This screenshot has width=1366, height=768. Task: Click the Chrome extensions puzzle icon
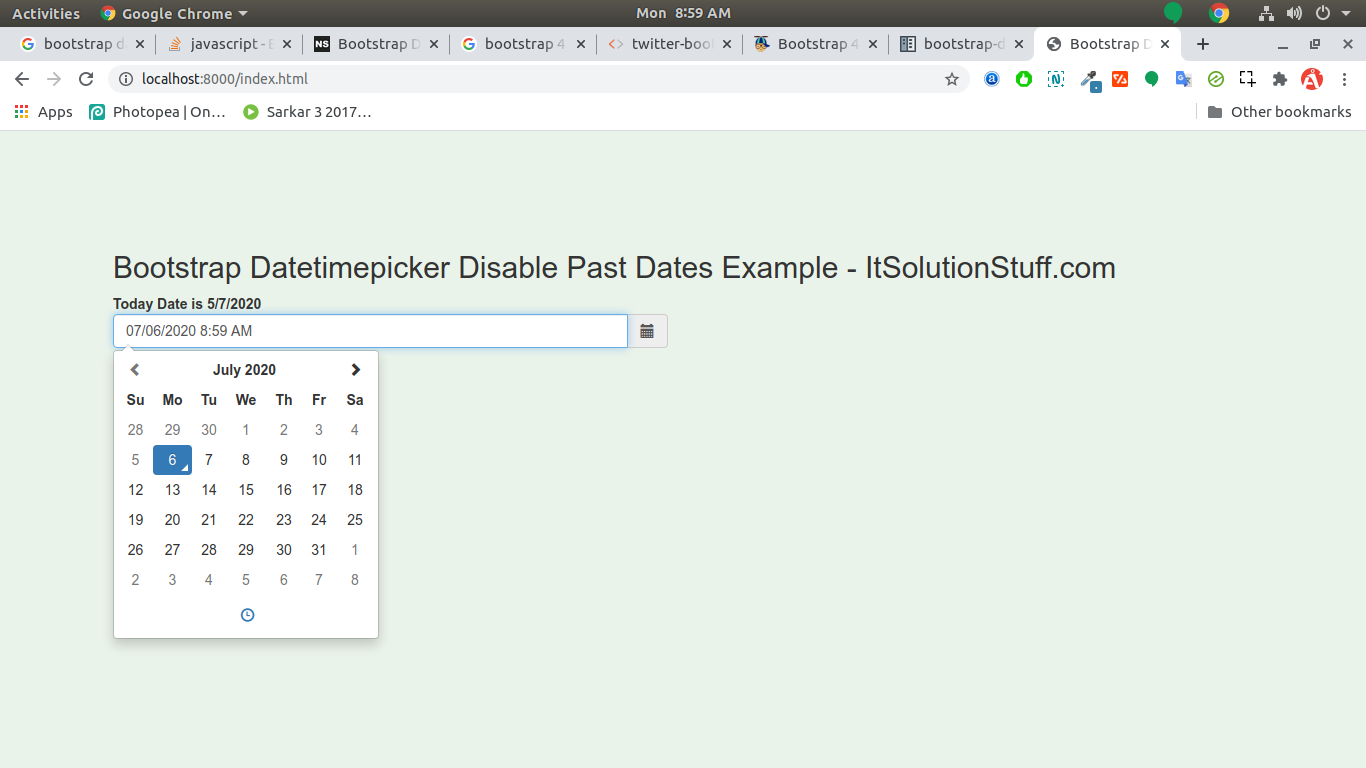(x=1279, y=78)
